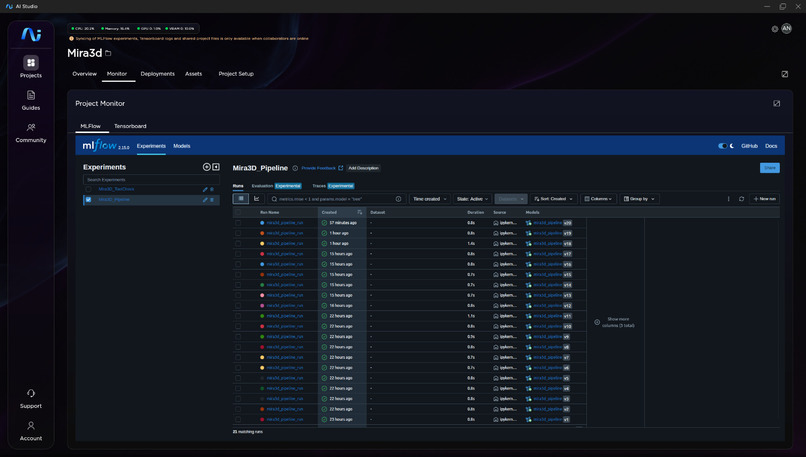Click the Share button
Screen dimensions: 806x457
pyautogui.click(x=770, y=168)
